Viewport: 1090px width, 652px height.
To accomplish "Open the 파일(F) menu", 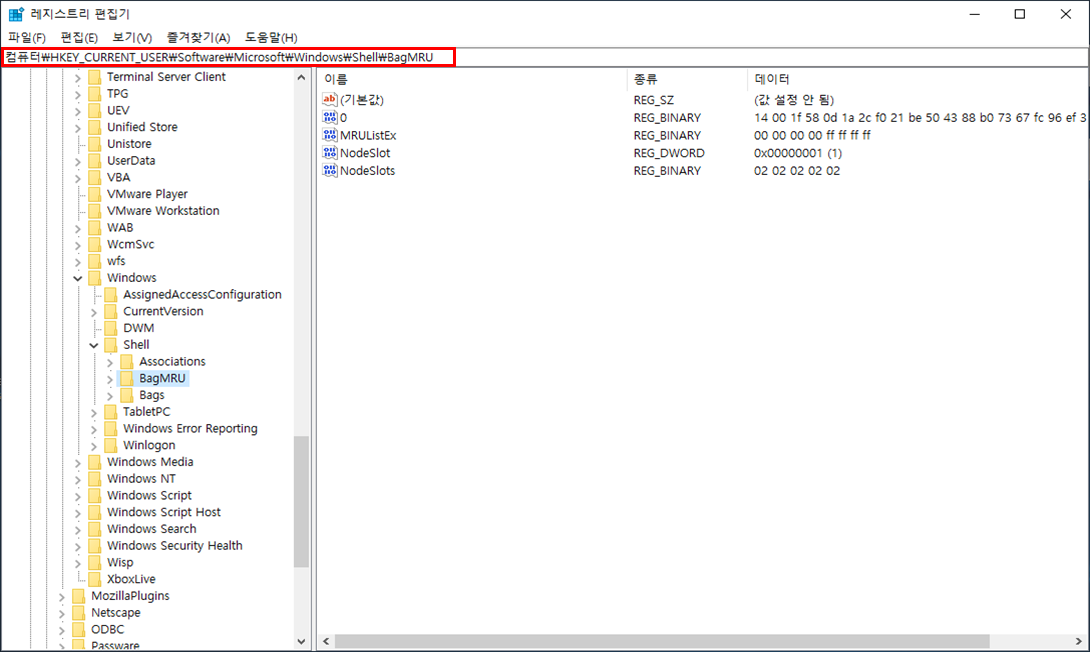I will coord(27,37).
